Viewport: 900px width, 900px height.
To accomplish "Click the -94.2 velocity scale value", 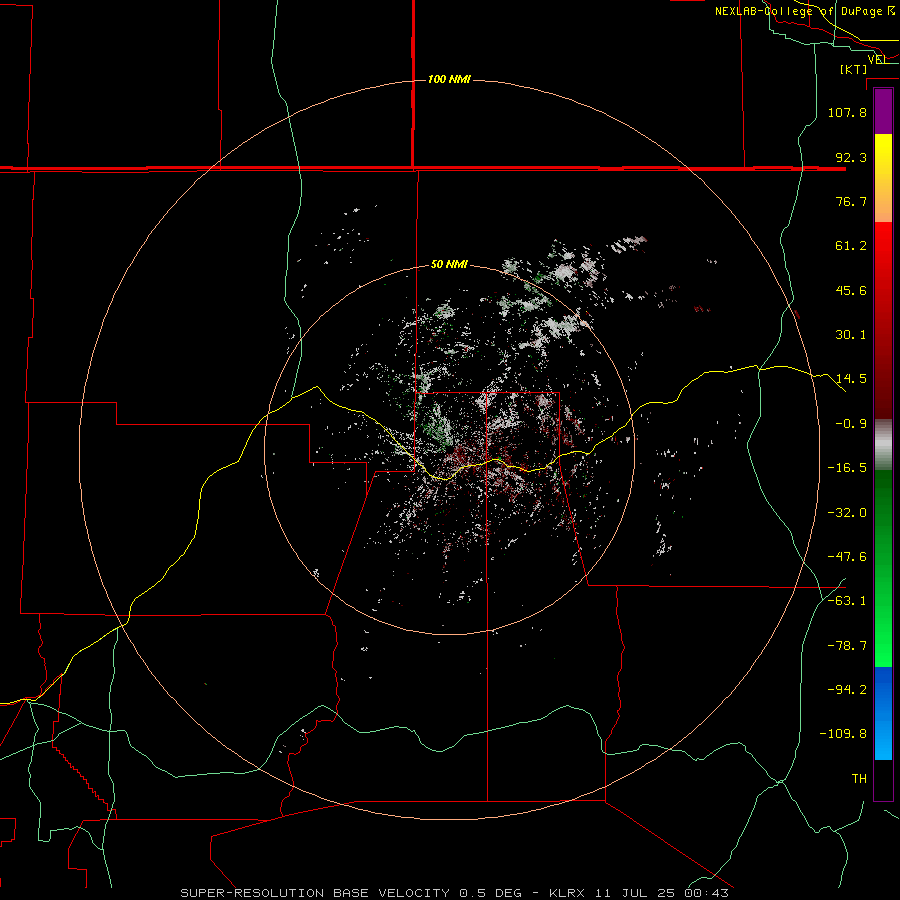I will coord(847,690).
